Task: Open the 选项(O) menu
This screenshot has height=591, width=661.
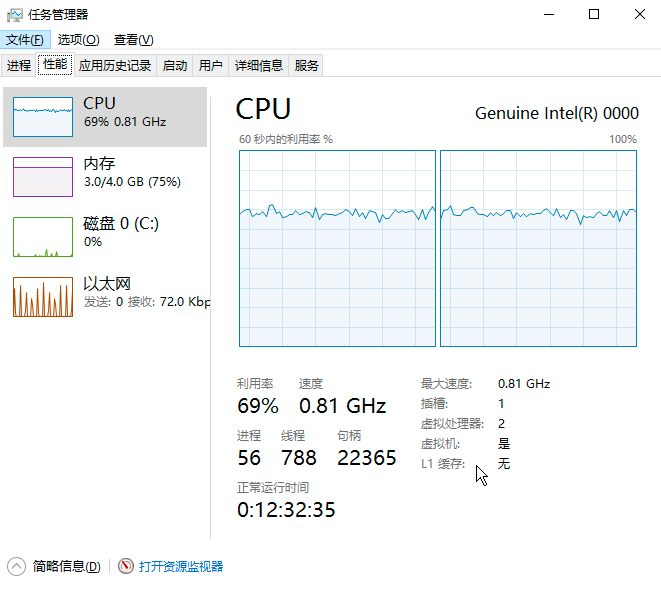Action: coord(78,40)
